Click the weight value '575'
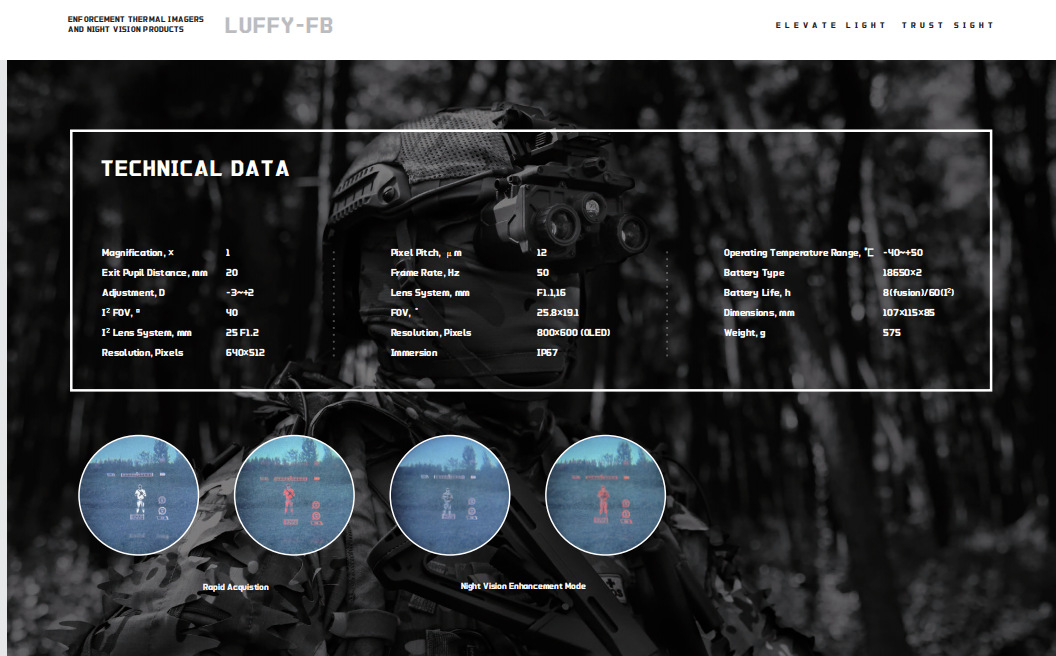 point(892,333)
